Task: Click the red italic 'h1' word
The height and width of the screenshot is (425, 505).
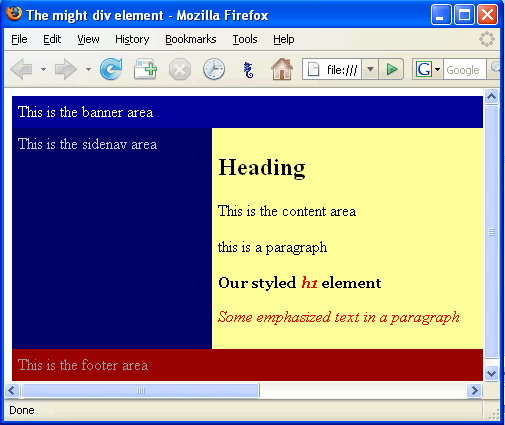Action: pyautogui.click(x=309, y=283)
